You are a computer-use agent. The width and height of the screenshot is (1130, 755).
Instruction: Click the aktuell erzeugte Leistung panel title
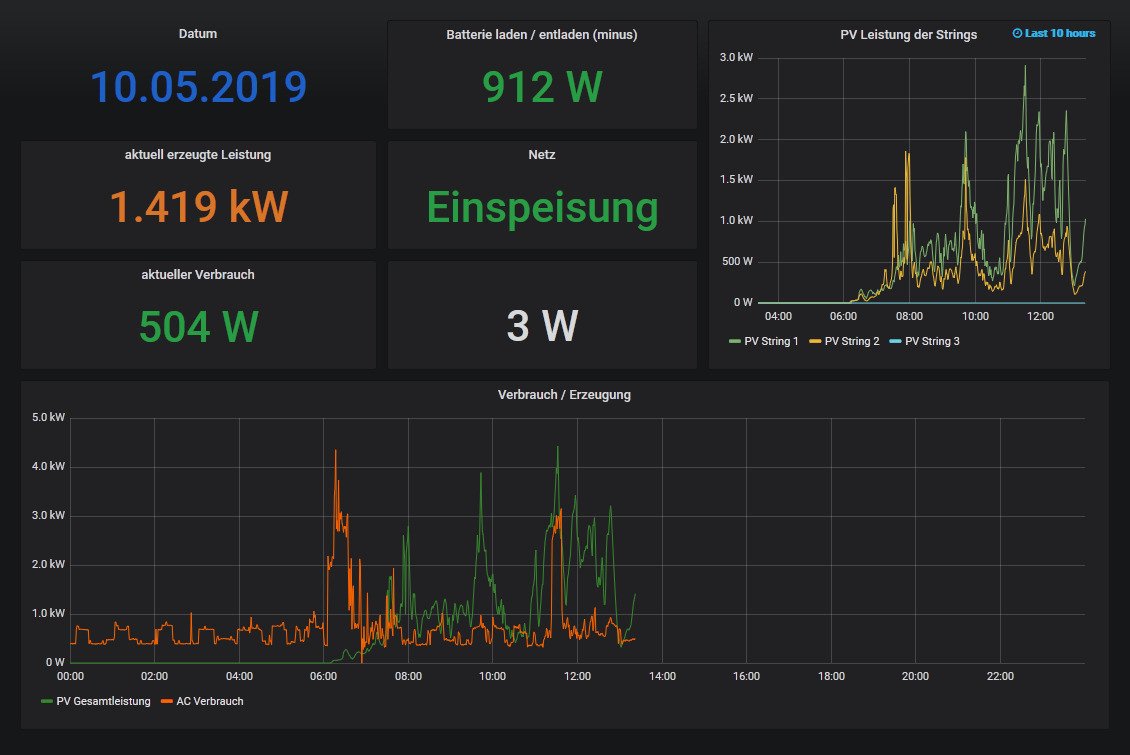(x=198, y=155)
